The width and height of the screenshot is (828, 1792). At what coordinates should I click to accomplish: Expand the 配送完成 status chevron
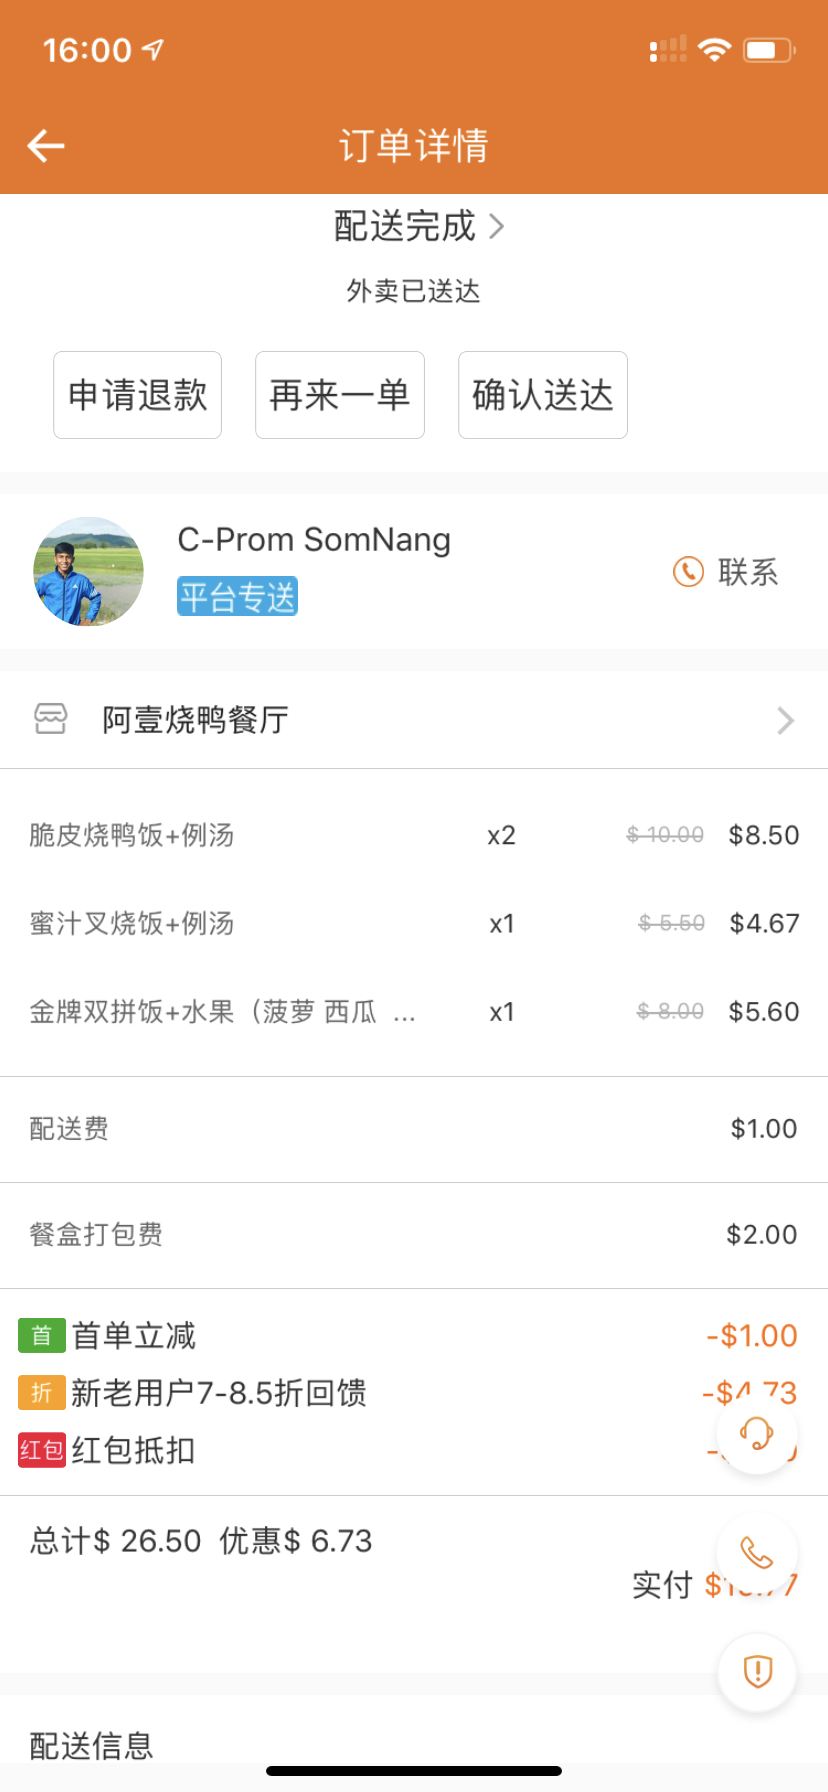click(x=497, y=226)
